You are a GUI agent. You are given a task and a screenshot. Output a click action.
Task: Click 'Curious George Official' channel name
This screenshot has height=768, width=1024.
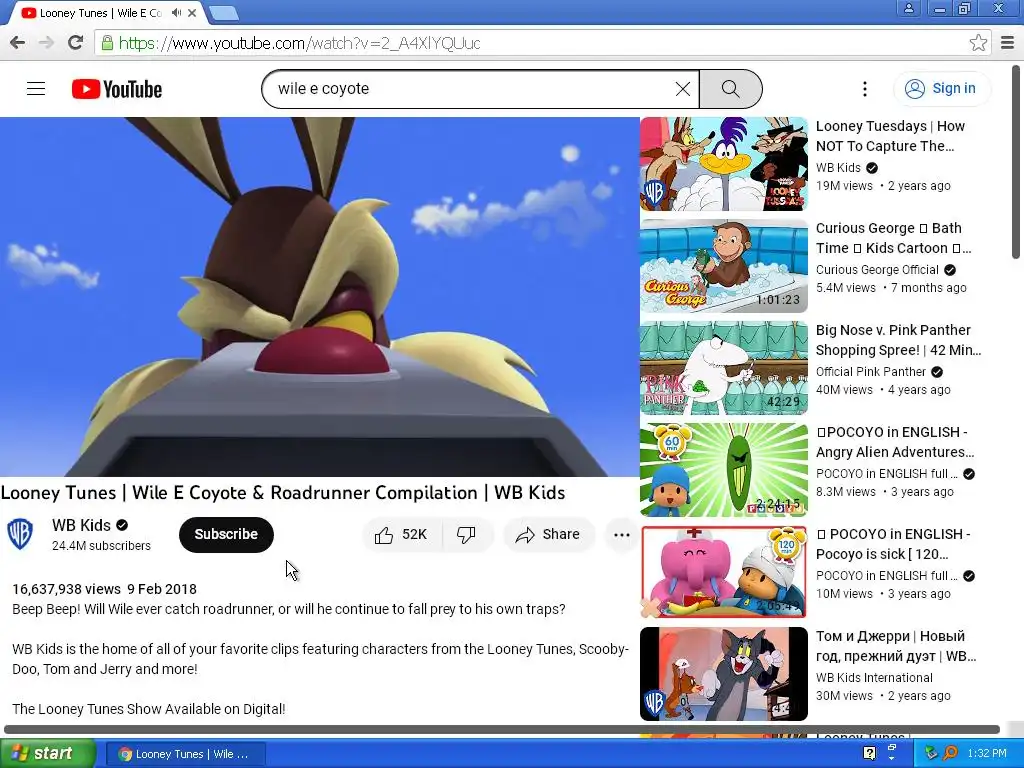pyautogui.click(x=877, y=270)
